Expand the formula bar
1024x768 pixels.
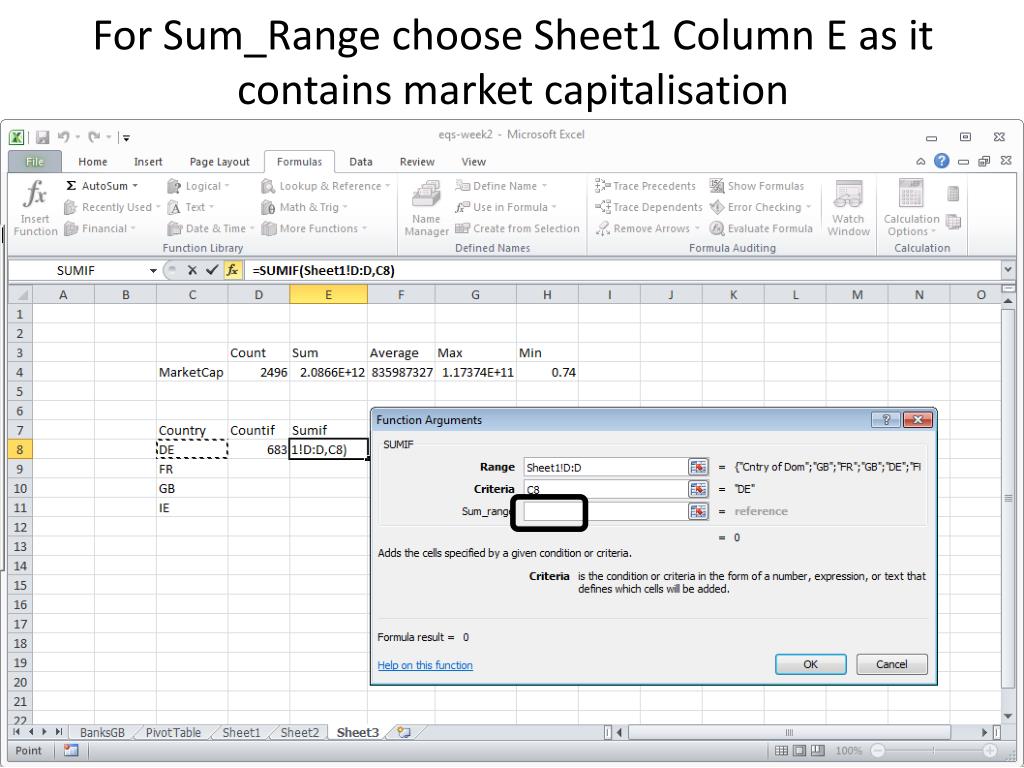click(1008, 269)
